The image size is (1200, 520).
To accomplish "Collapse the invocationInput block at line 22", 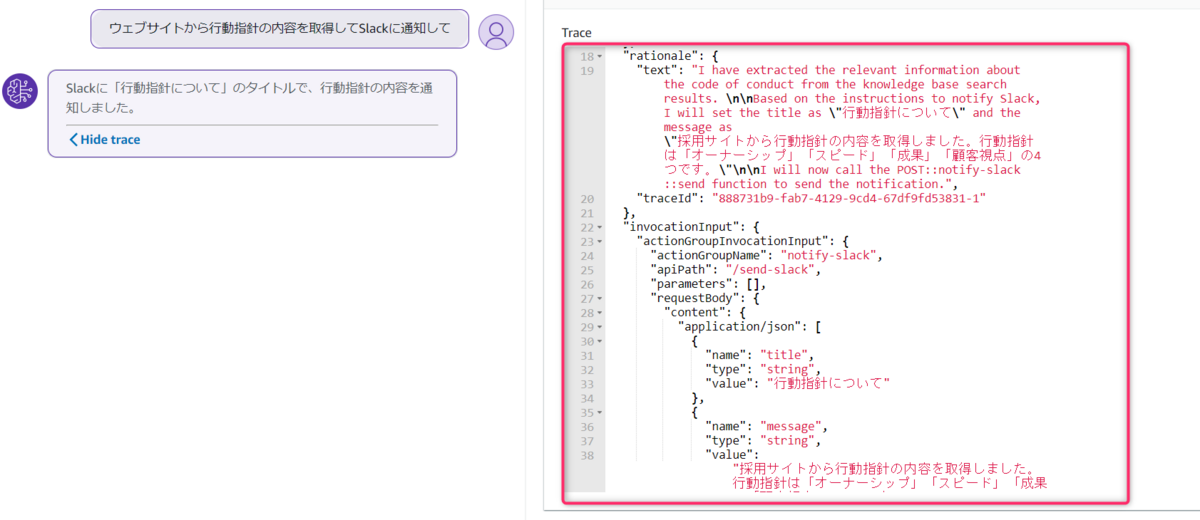I will pos(600,227).
